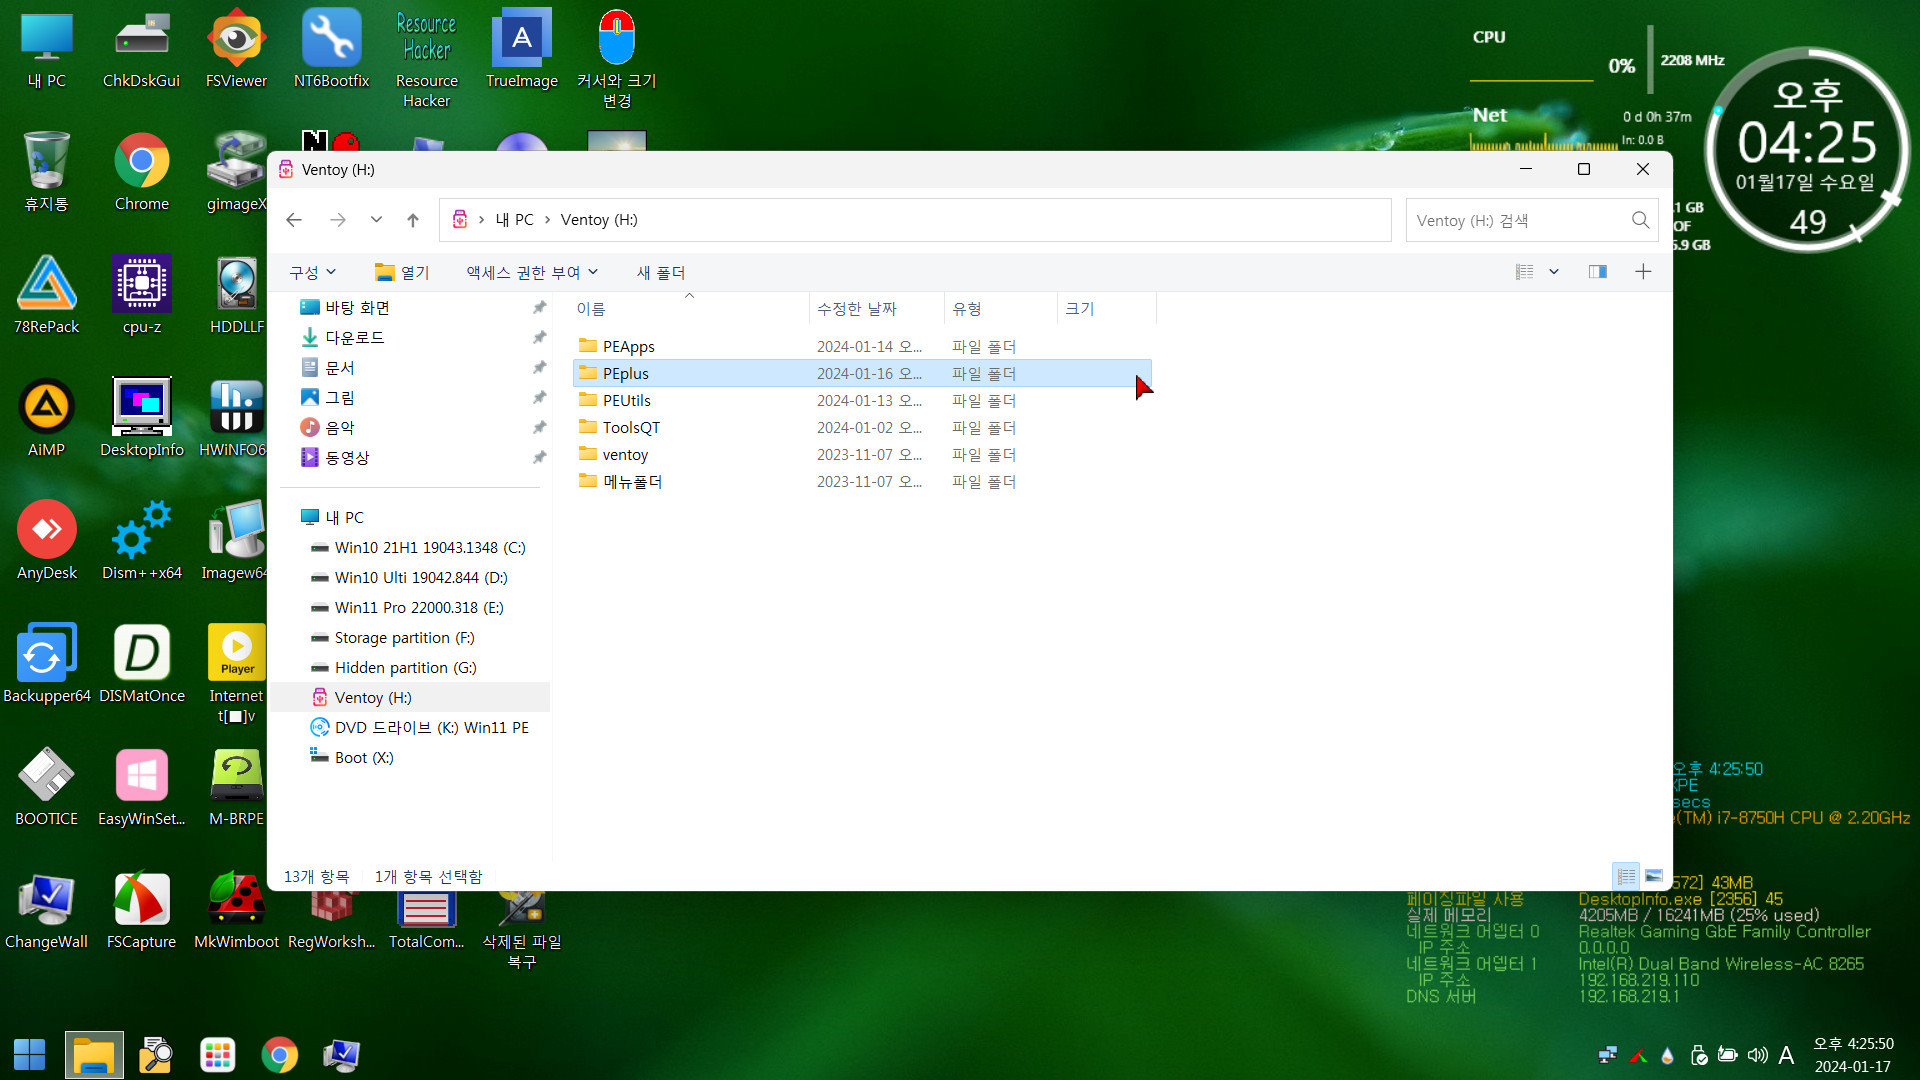This screenshot has width=1920, height=1080.
Task: Launch FSViewer from the desktop
Action: pyautogui.click(x=236, y=50)
